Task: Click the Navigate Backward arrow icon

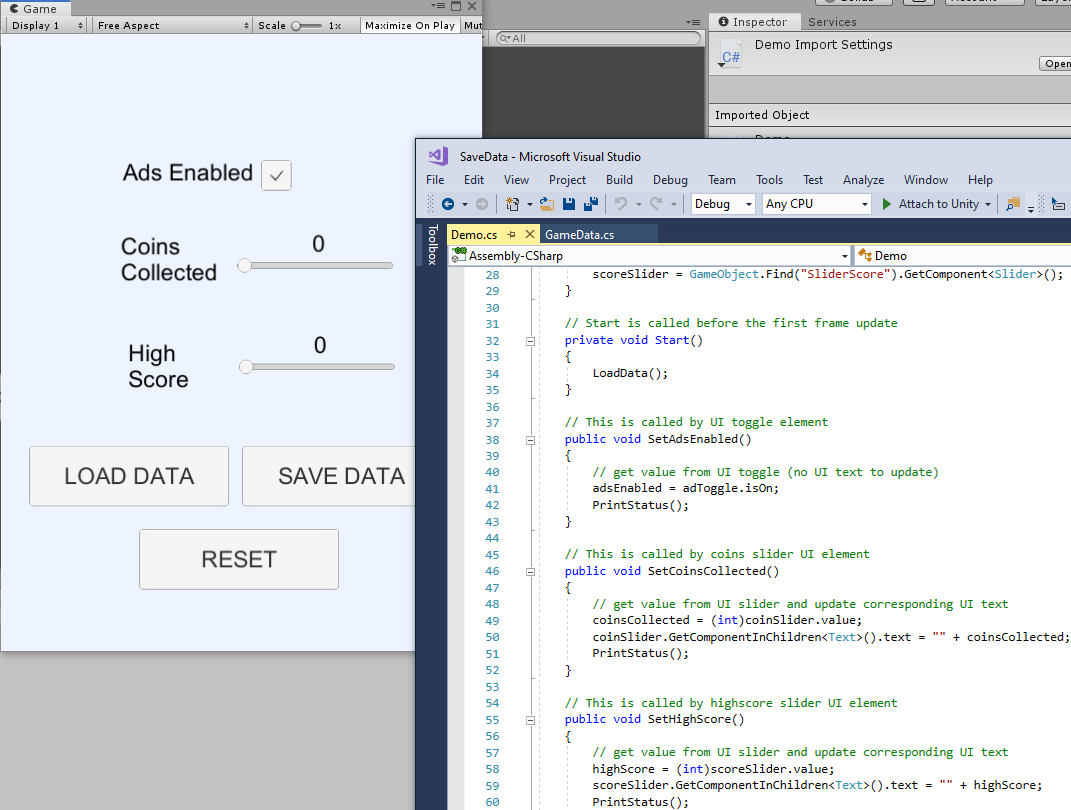Action: tap(448, 203)
